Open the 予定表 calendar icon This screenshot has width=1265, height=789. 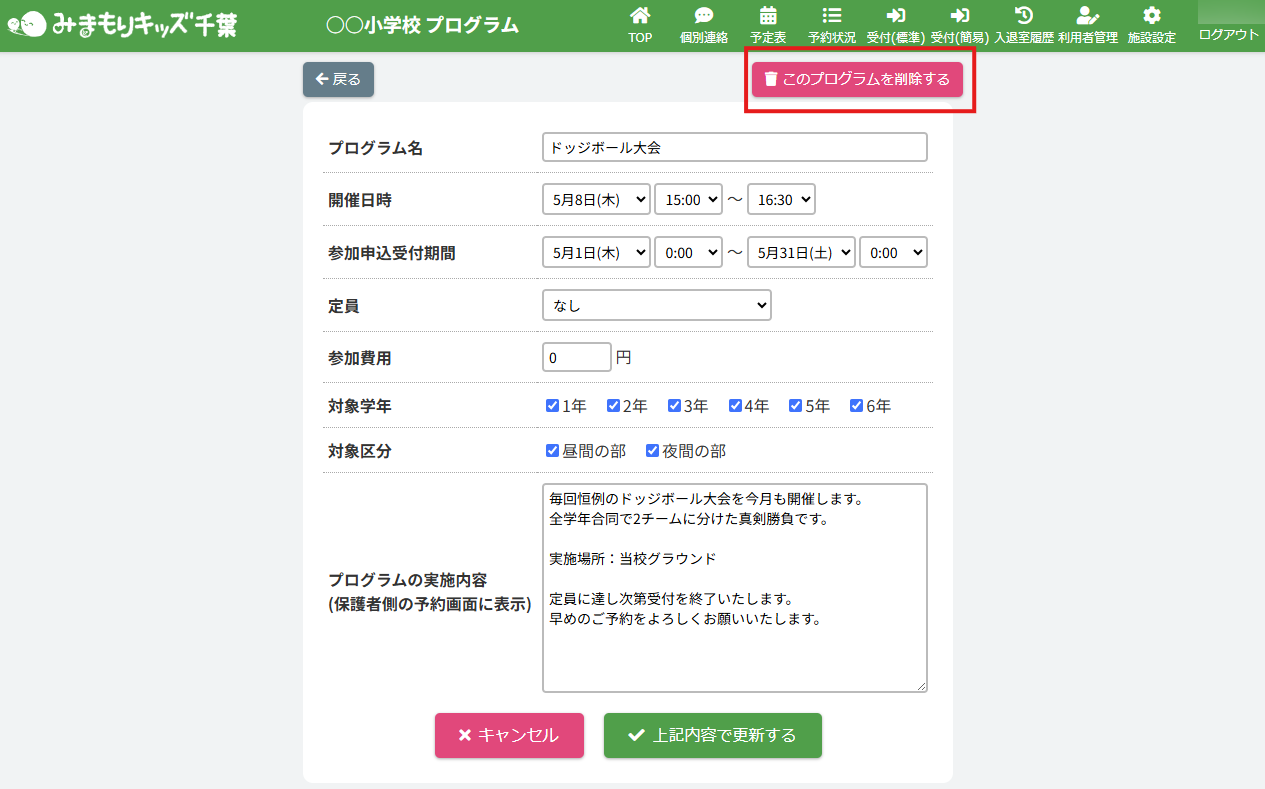768,16
